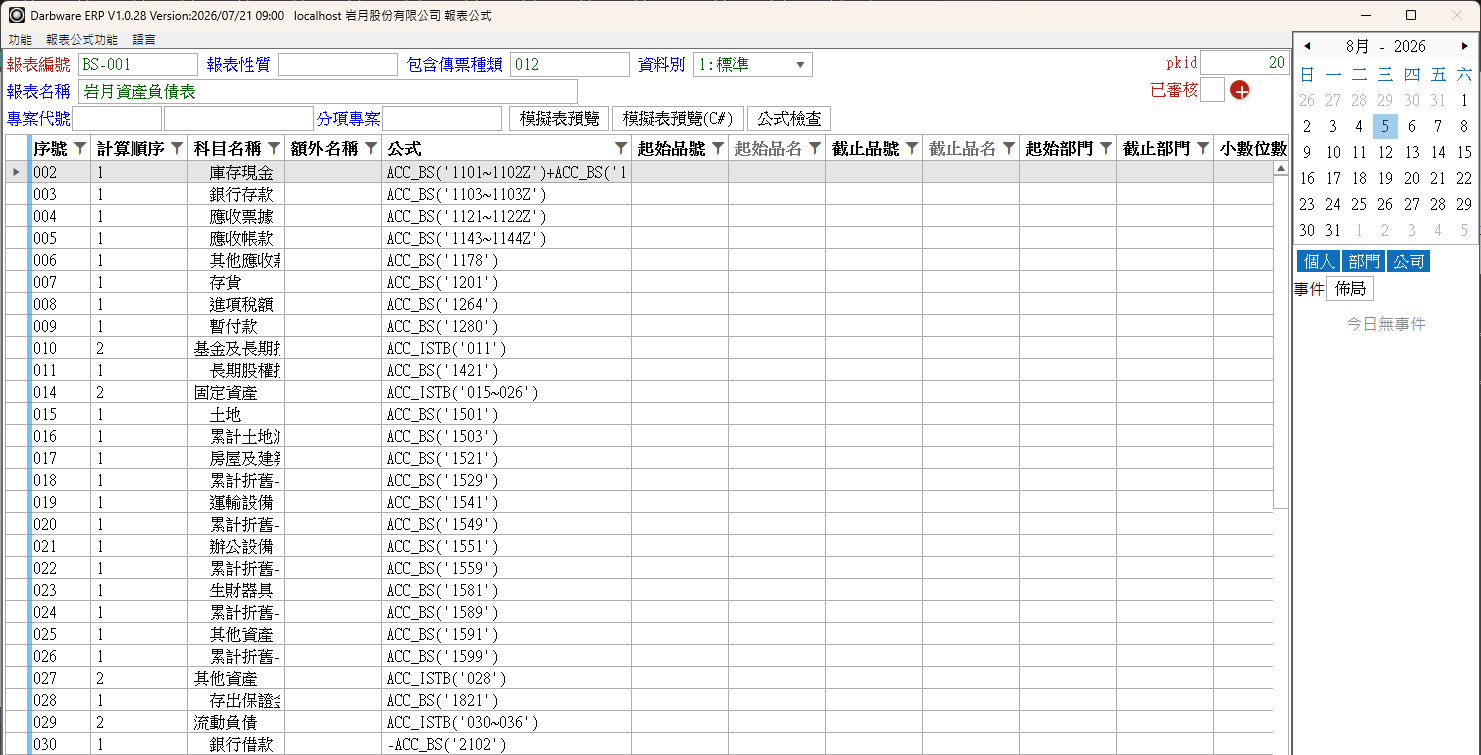This screenshot has height=755, width=1481.
Task: Click the pkid field showing 20
Action: pyautogui.click(x=1245, y=63)
